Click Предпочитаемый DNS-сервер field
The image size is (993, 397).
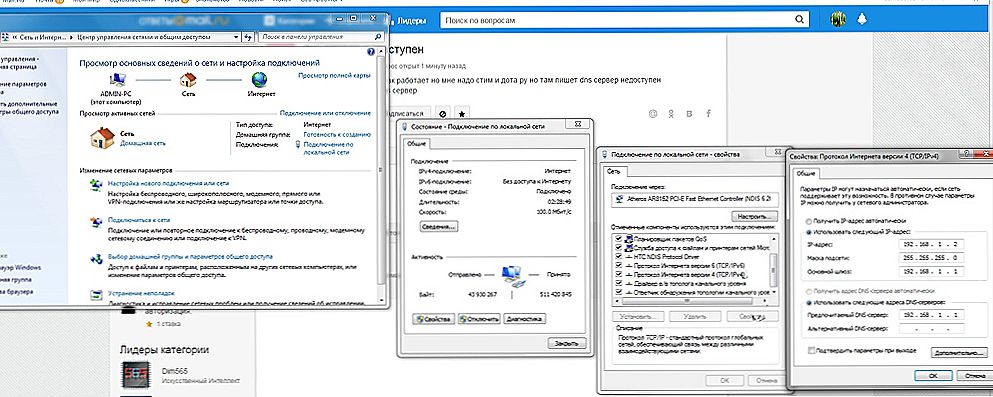pos(931,315)
